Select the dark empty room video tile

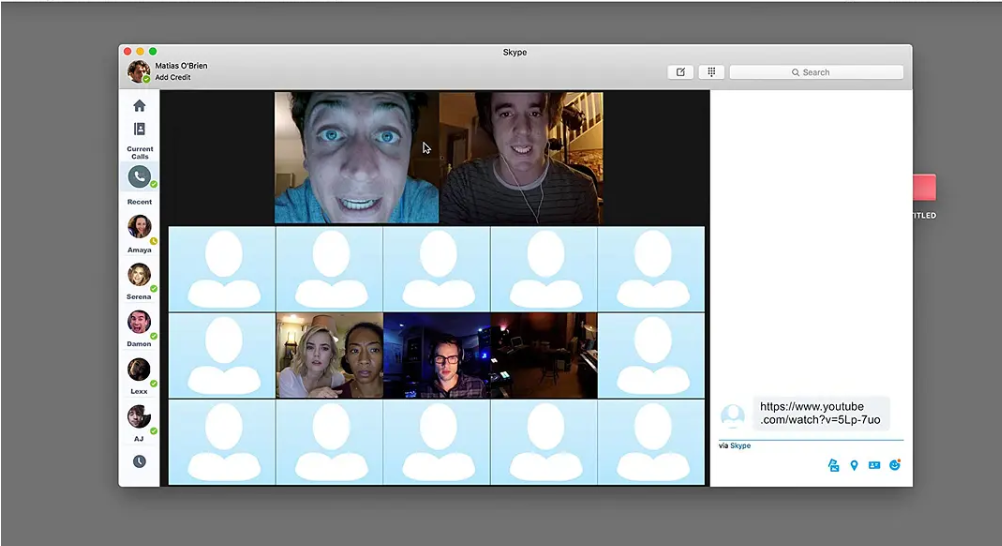tap(544, 355)
